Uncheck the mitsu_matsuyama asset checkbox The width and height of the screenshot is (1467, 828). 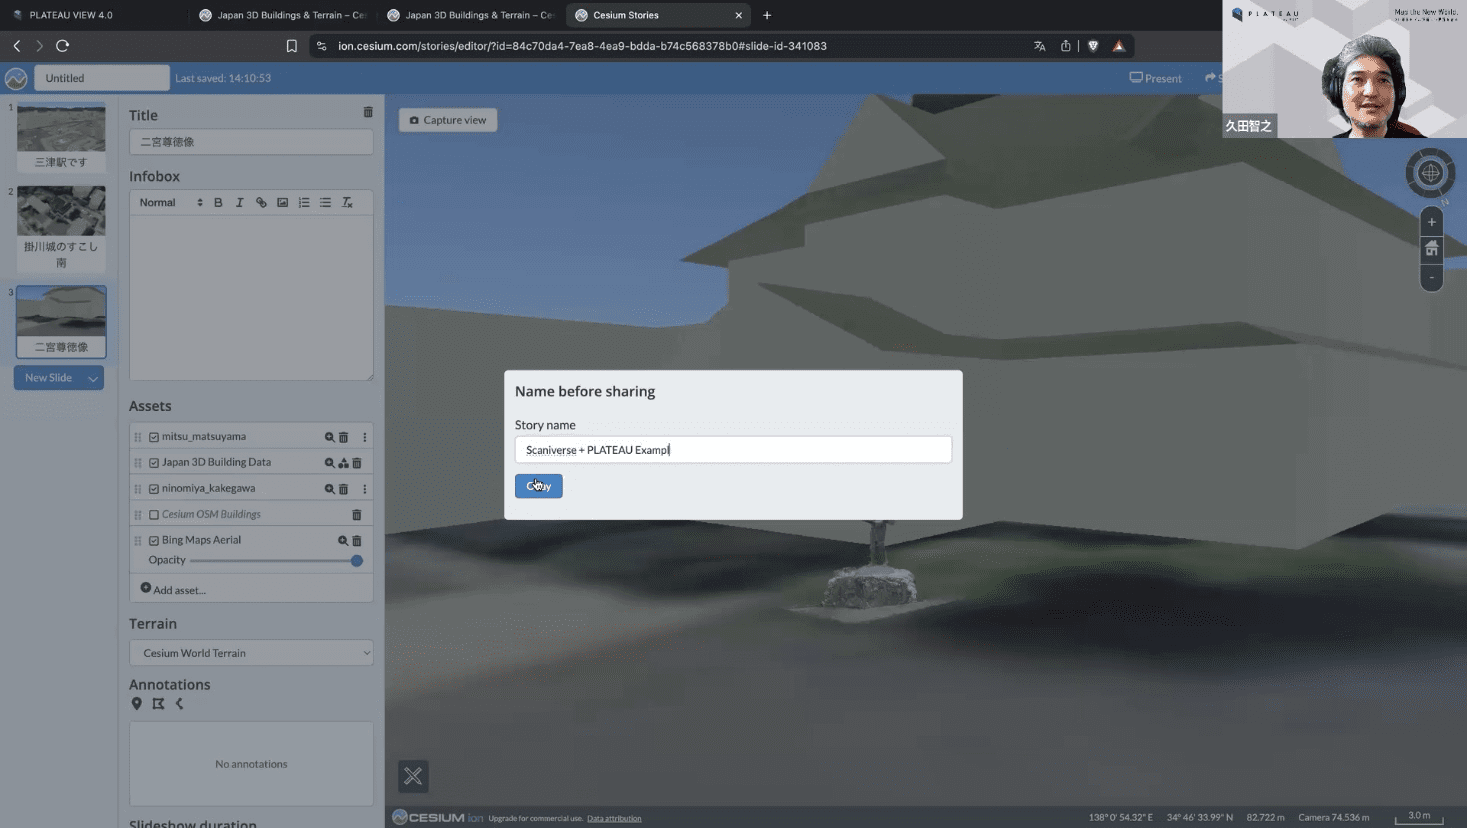[x=154, y=437]
